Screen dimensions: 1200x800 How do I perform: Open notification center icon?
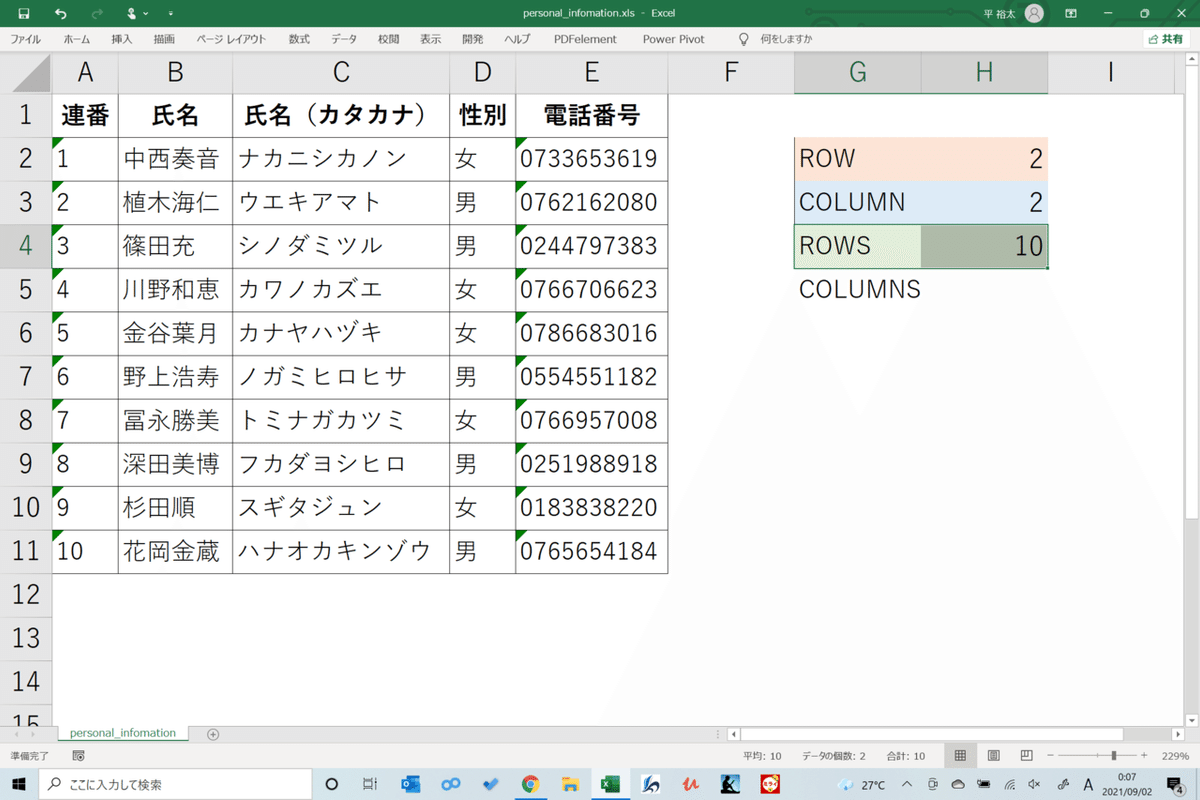(1176, 784)
